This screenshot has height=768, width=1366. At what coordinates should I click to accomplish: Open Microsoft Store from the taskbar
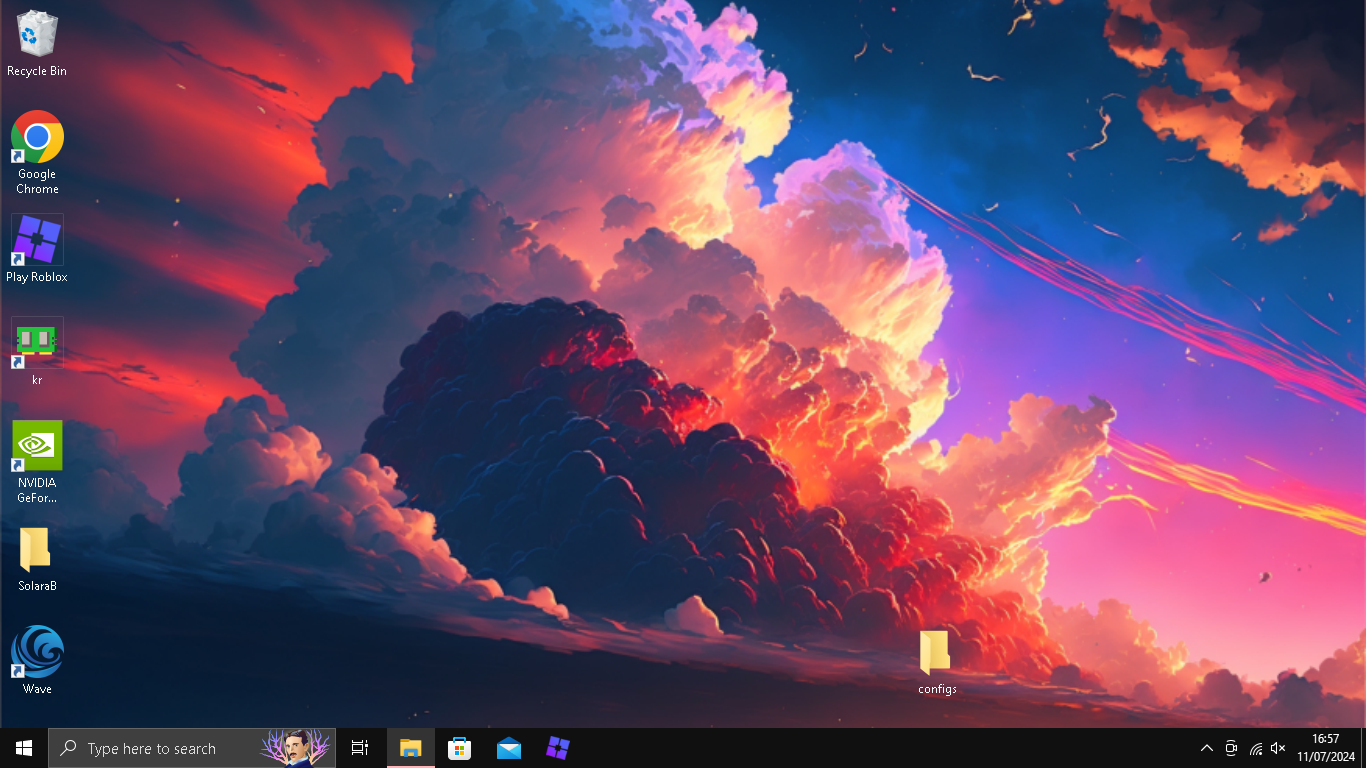[460, 748]
